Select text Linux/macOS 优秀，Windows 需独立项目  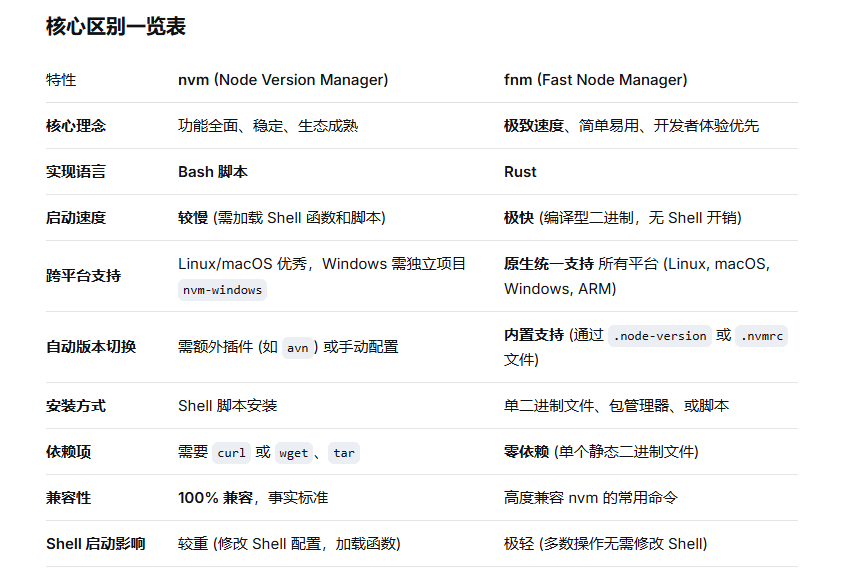coord(322,263)
